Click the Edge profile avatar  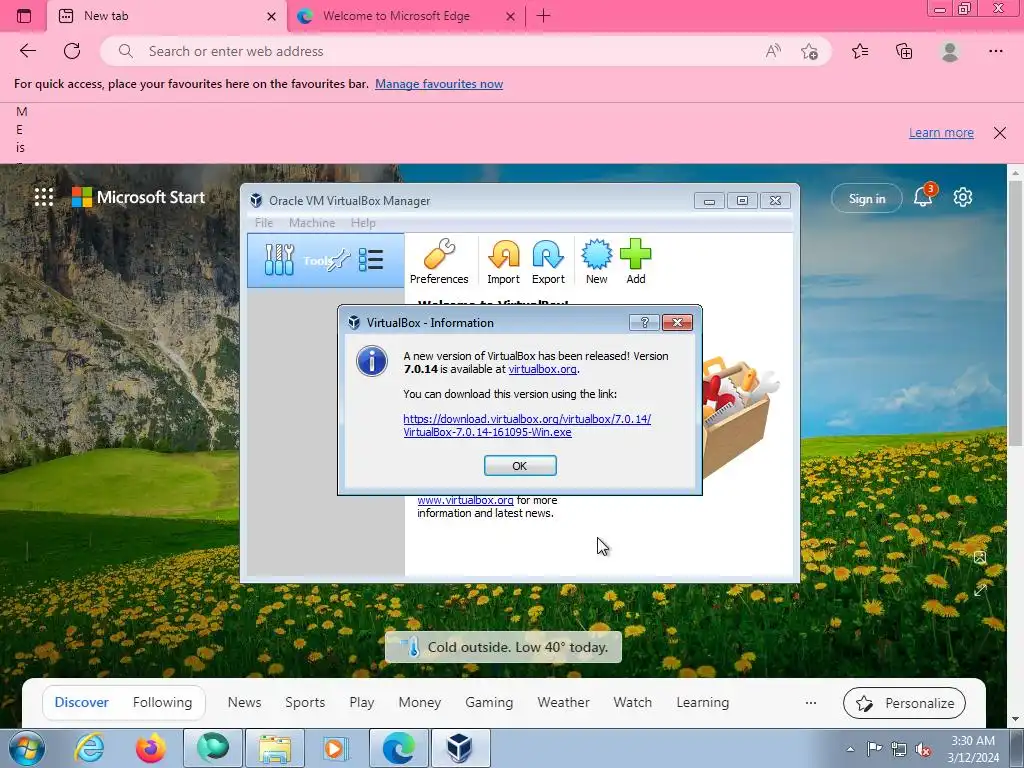click(x=950, y=51)
